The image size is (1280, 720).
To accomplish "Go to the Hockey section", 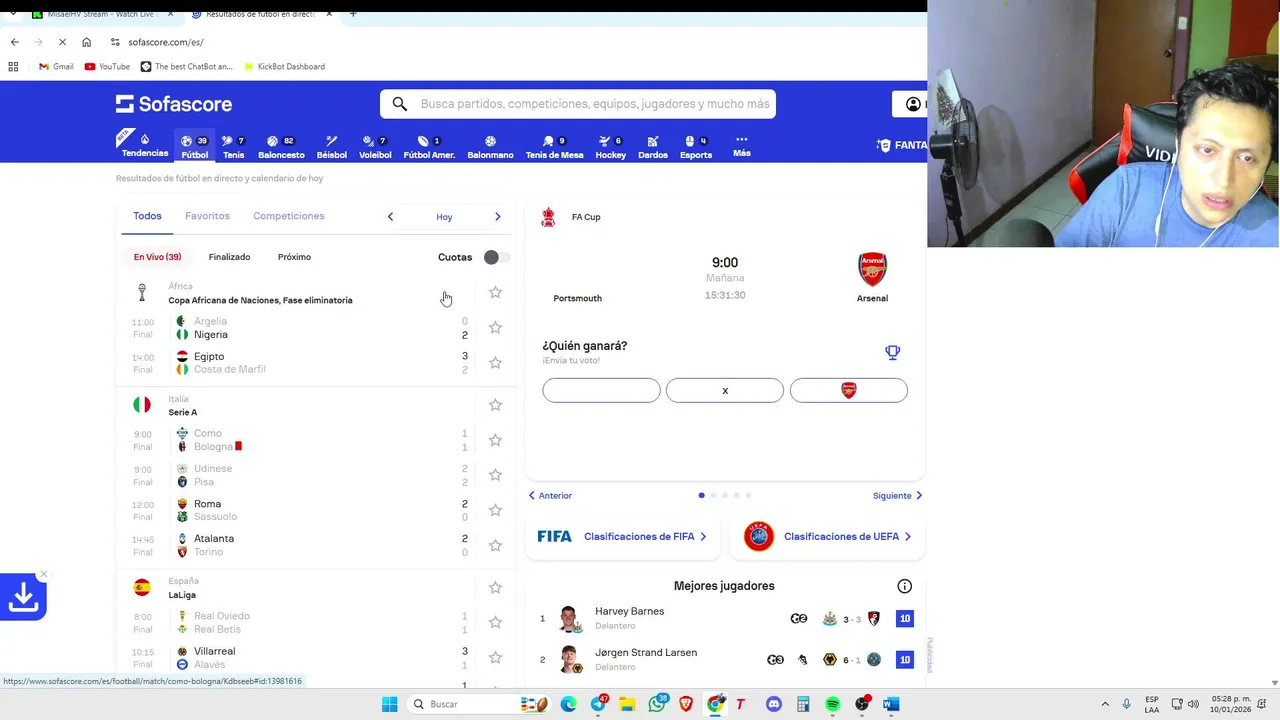I will tap(611, 147).
